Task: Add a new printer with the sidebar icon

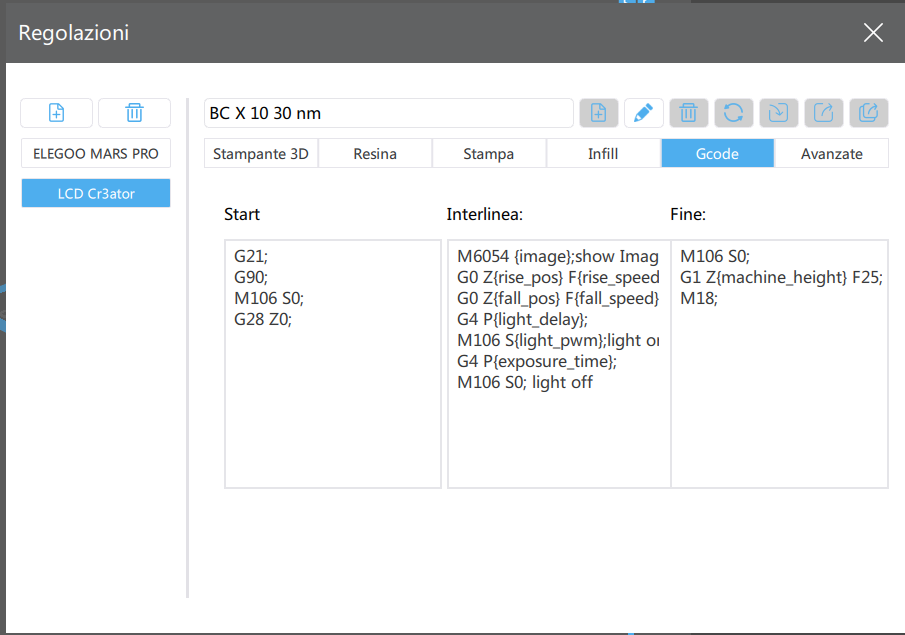Action: pos(57,113)
